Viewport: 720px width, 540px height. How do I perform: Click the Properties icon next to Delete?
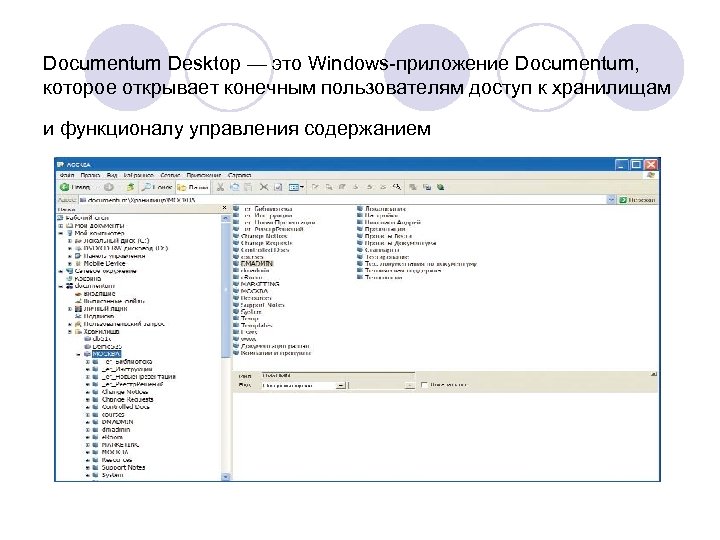click(x=278, y=187)
